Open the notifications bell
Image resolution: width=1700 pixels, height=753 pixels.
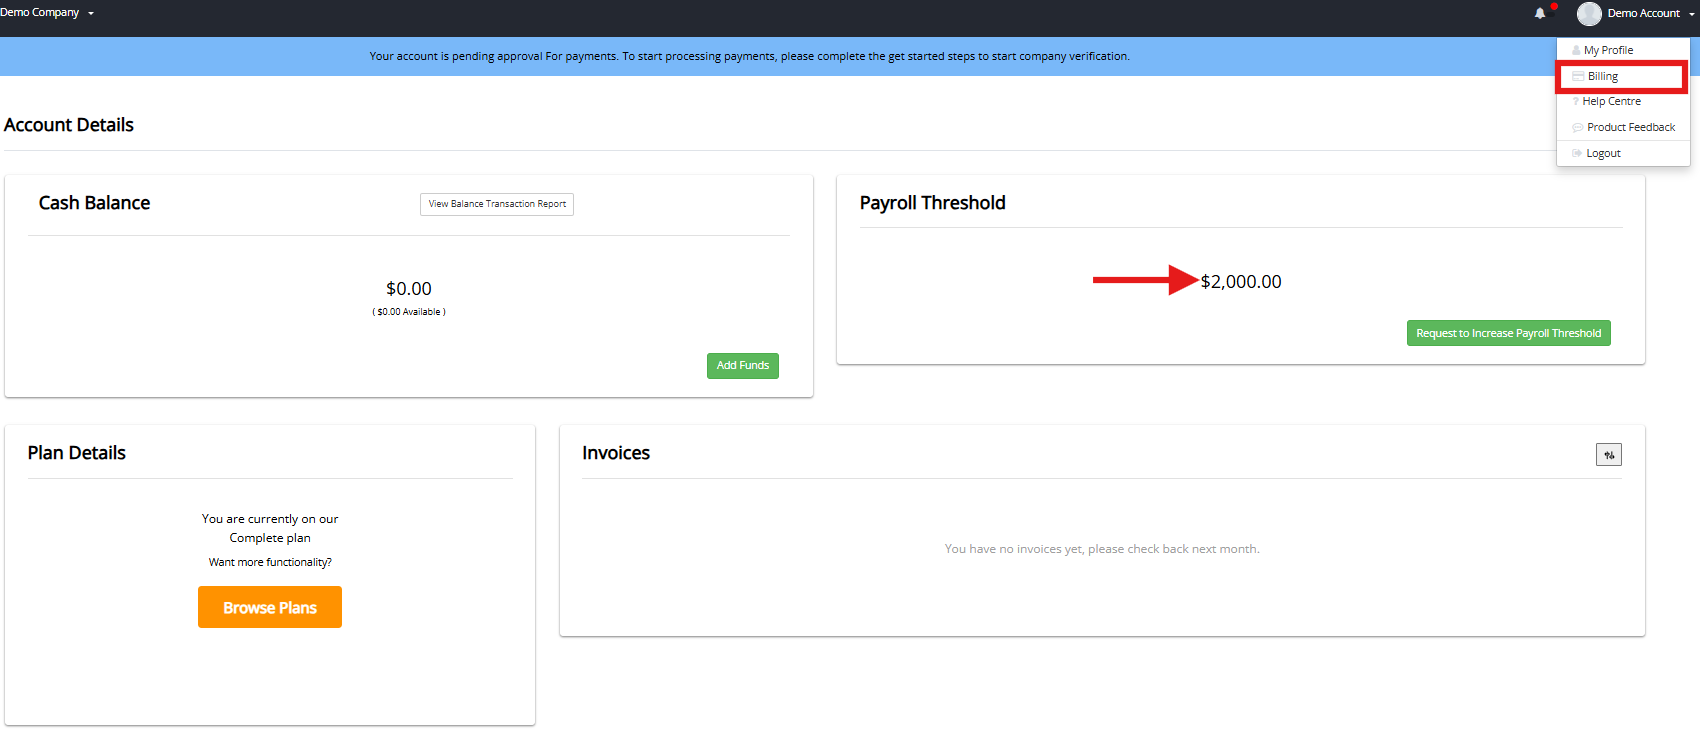pos(1540,14)
